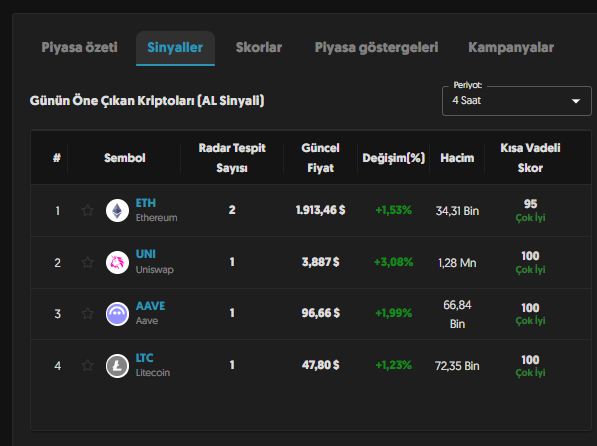Click the Günün Öne Çıkan Kriptoları heading
Image resolution: width=597 pixels, height=446 pixels.
click(147, 101)
